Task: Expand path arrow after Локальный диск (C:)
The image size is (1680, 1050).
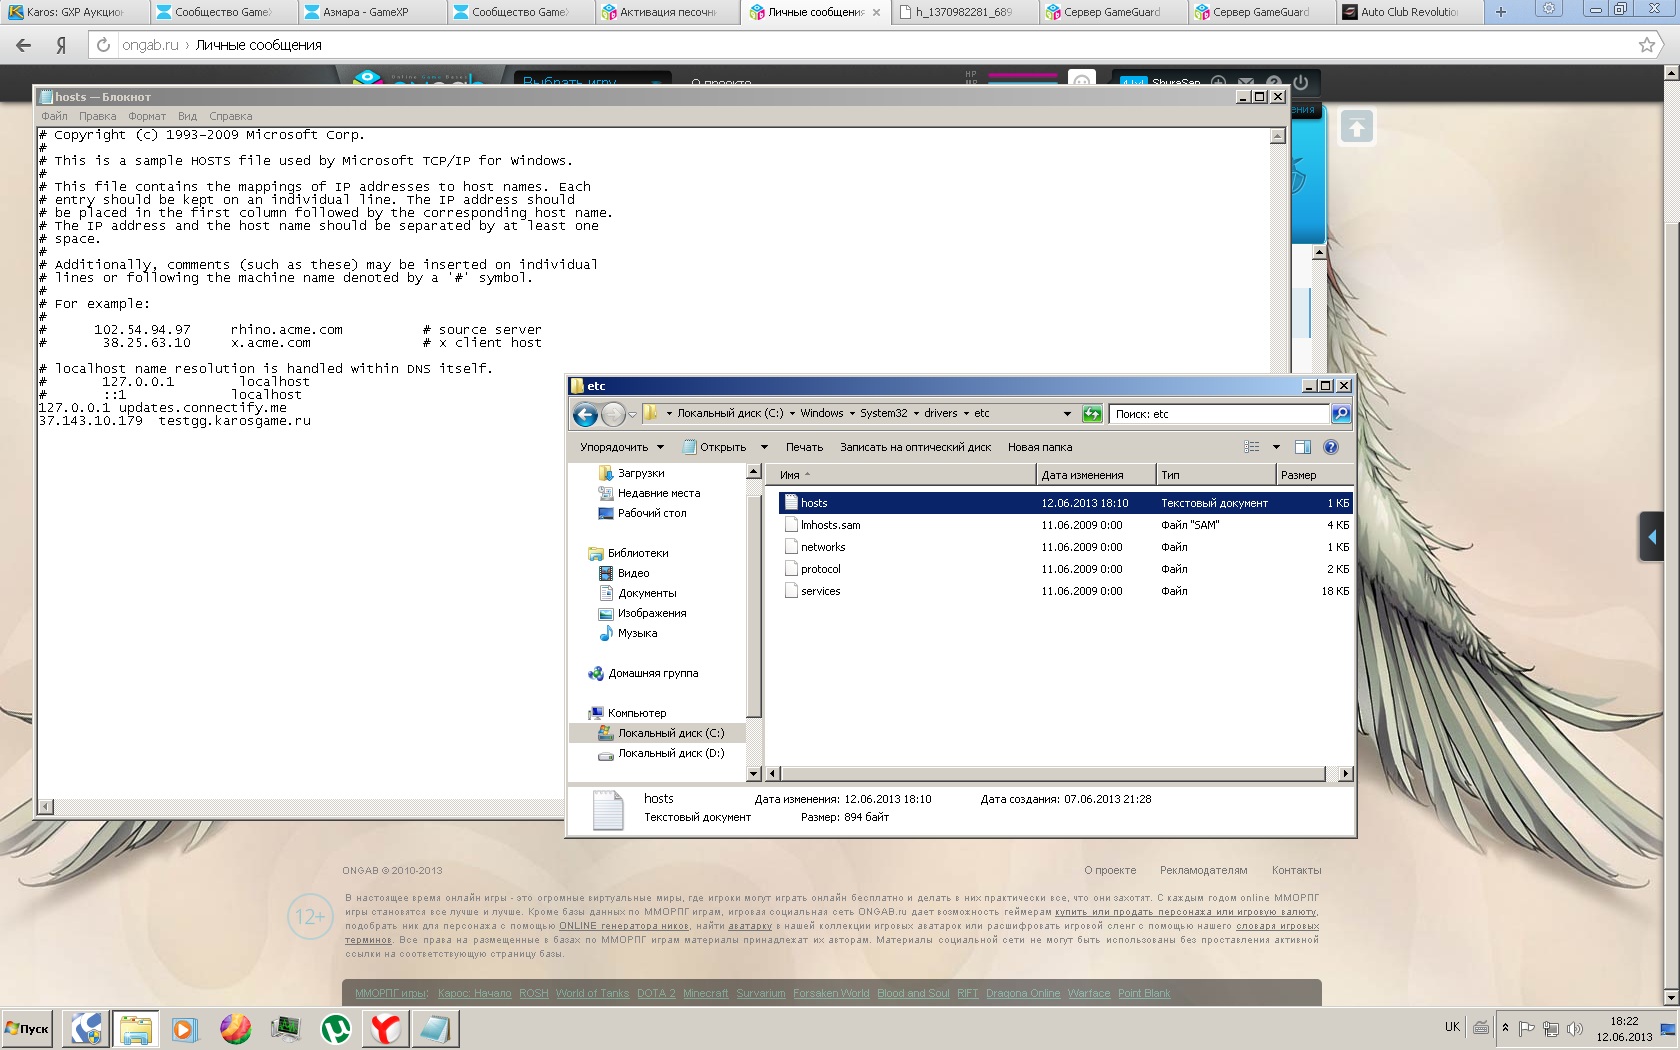Action: tap(792, 414)
